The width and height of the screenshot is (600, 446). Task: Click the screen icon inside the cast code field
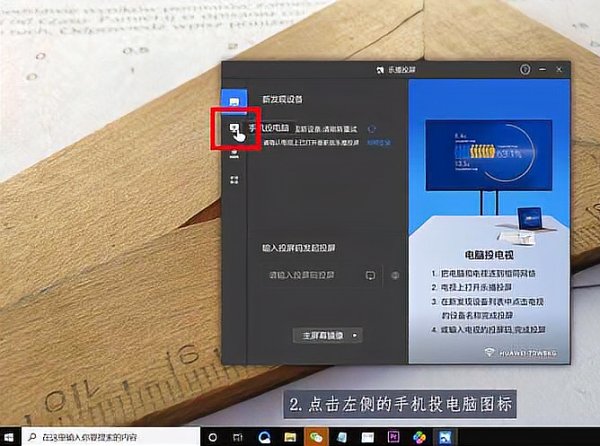click(x=370, y=275)
